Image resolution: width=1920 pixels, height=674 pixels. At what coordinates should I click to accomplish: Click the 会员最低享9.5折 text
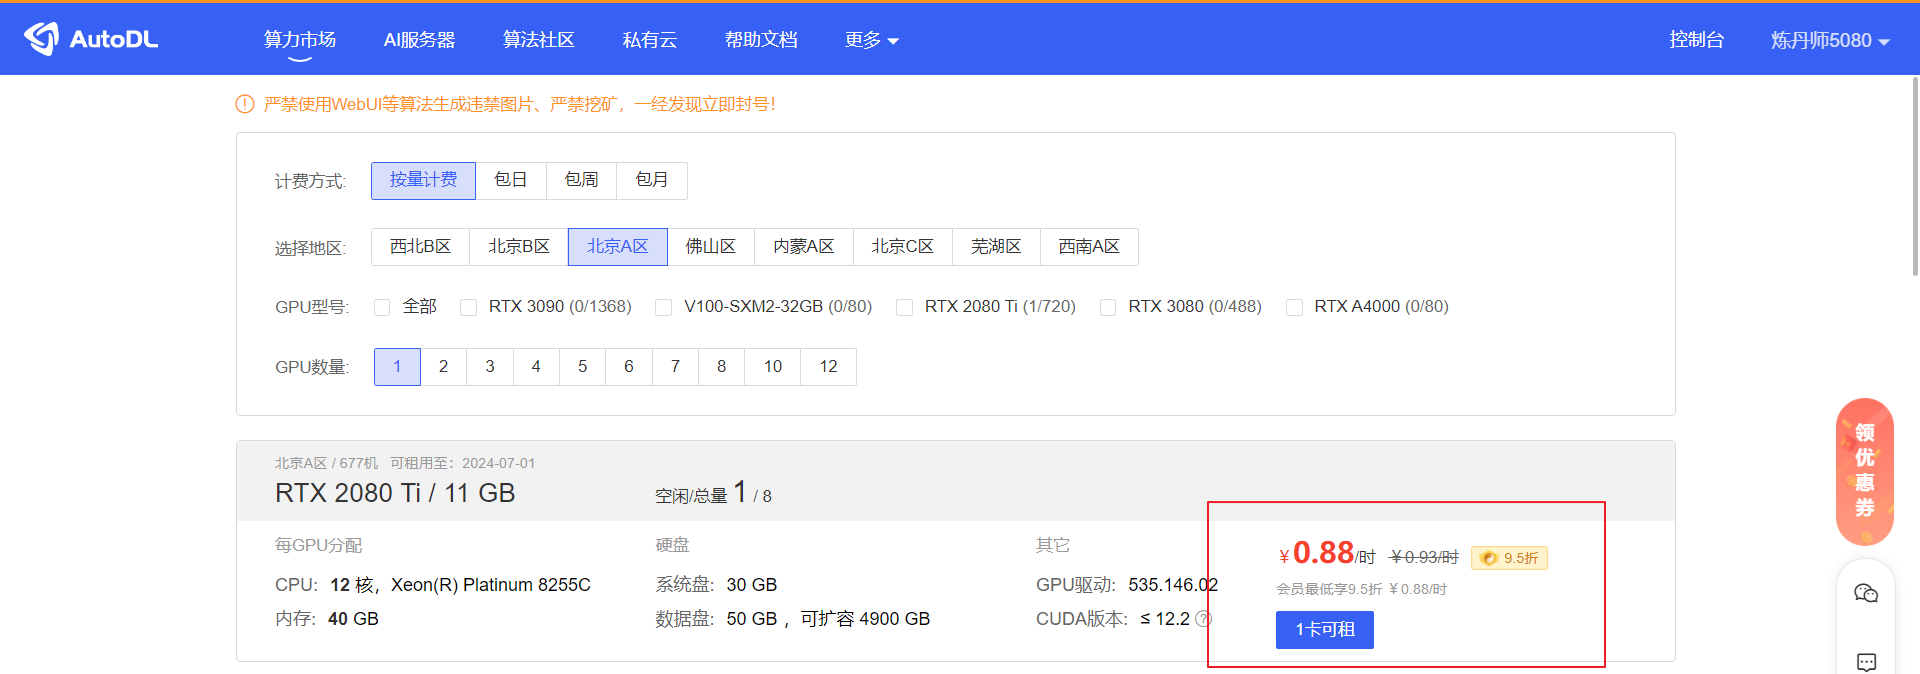pyautogui.click(x=1329, y=589)
